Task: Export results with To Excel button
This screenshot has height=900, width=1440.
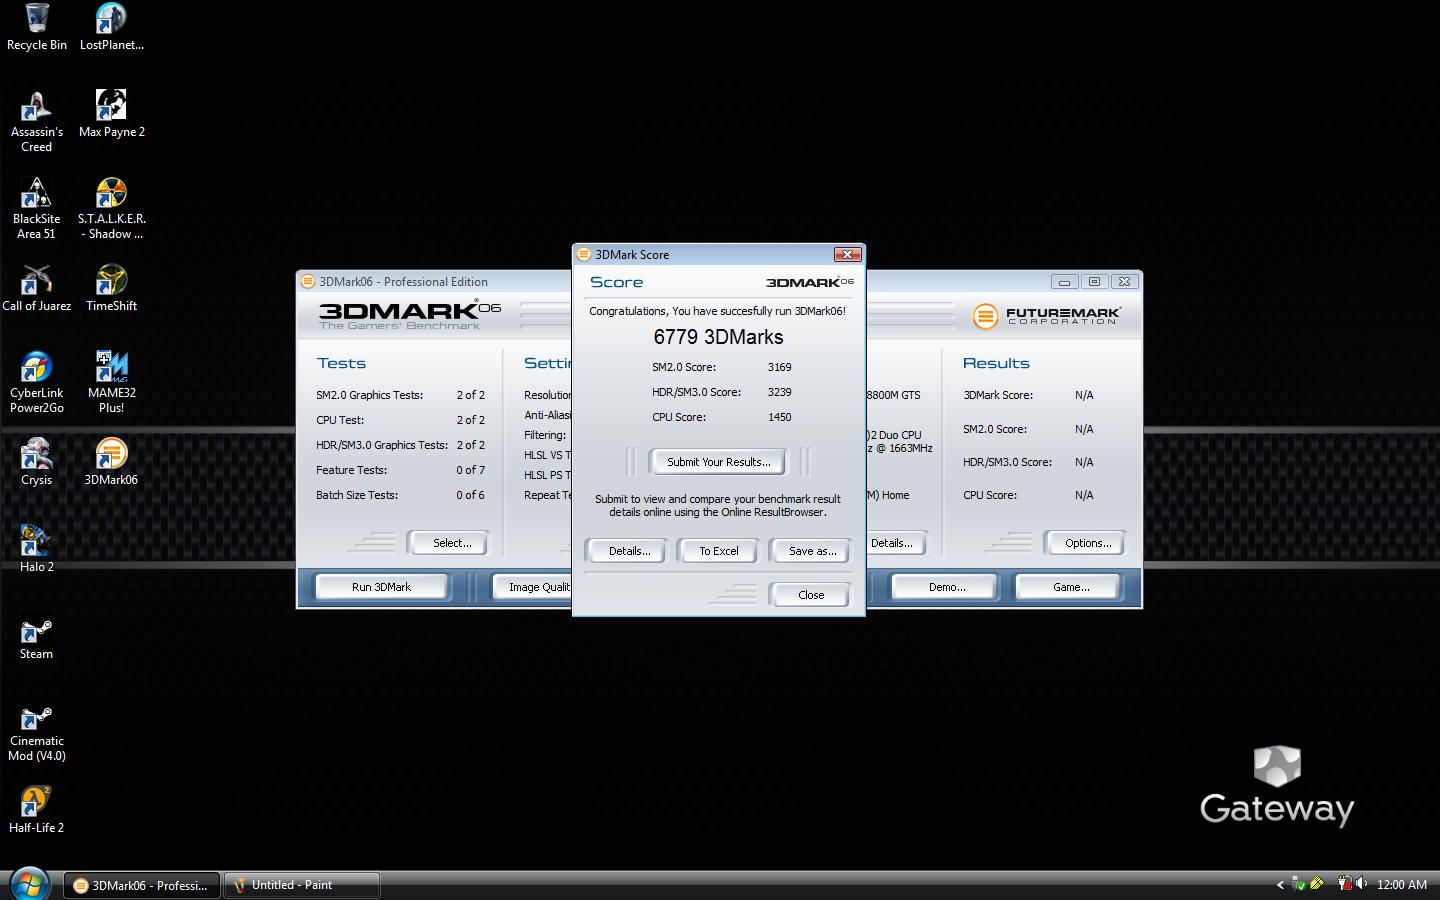Action: point(718,551)
